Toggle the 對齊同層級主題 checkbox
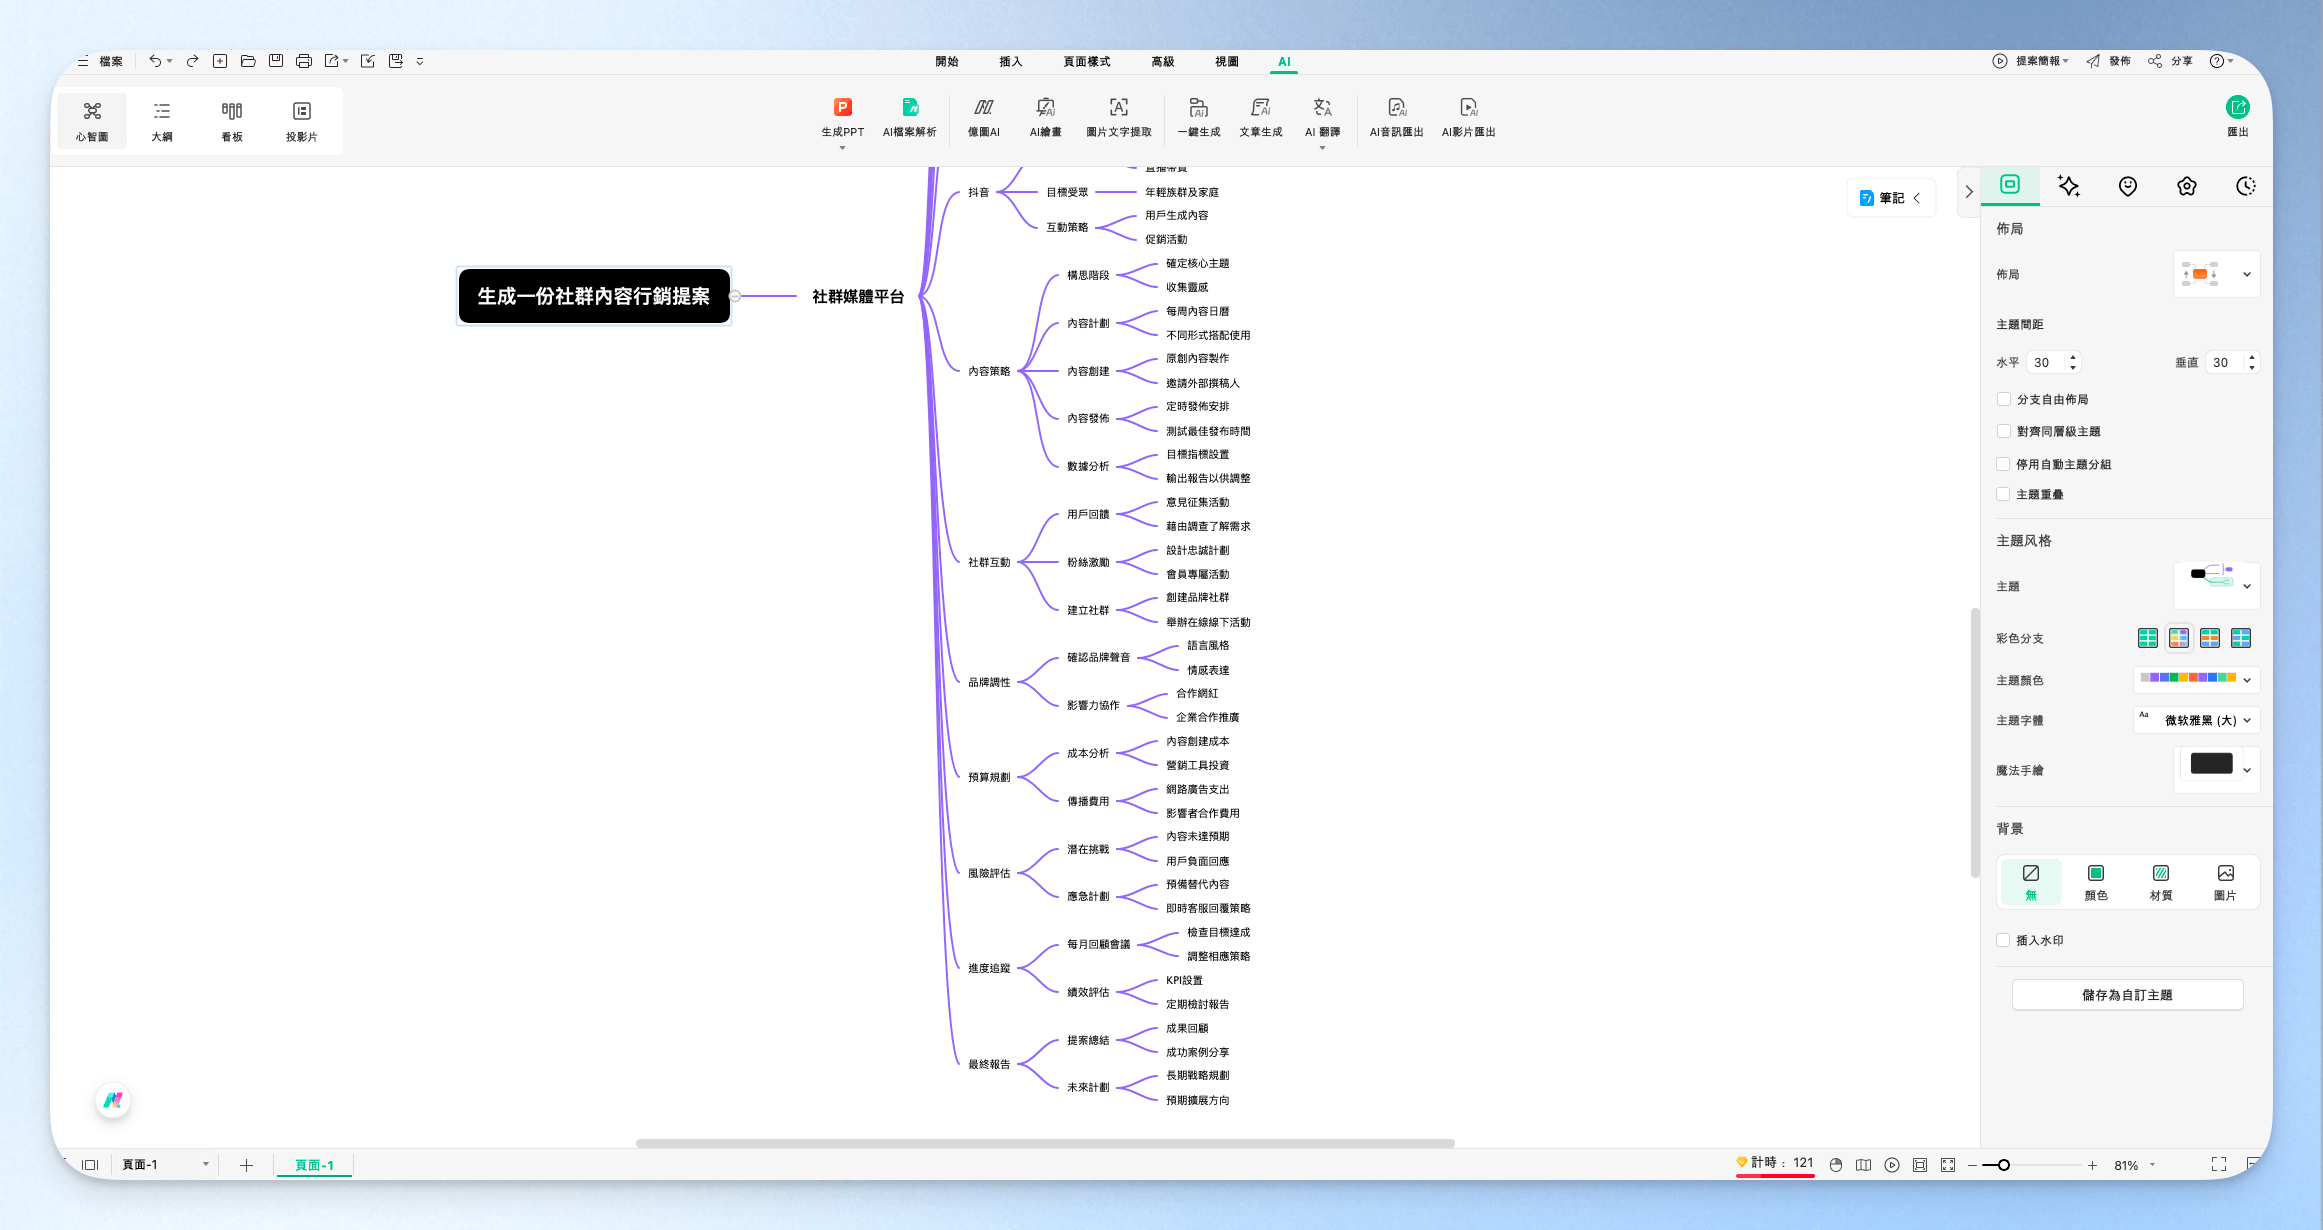Screen dimensions: 2323x1230 (2003, 431)
